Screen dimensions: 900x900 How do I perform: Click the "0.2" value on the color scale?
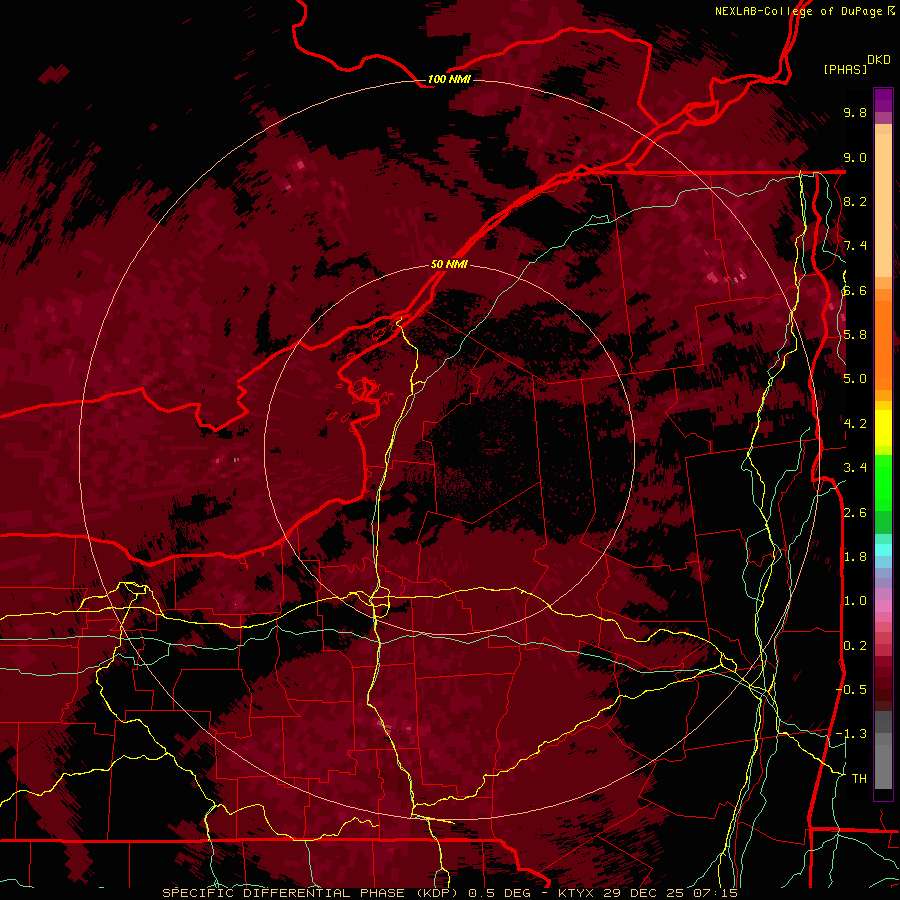855,646
